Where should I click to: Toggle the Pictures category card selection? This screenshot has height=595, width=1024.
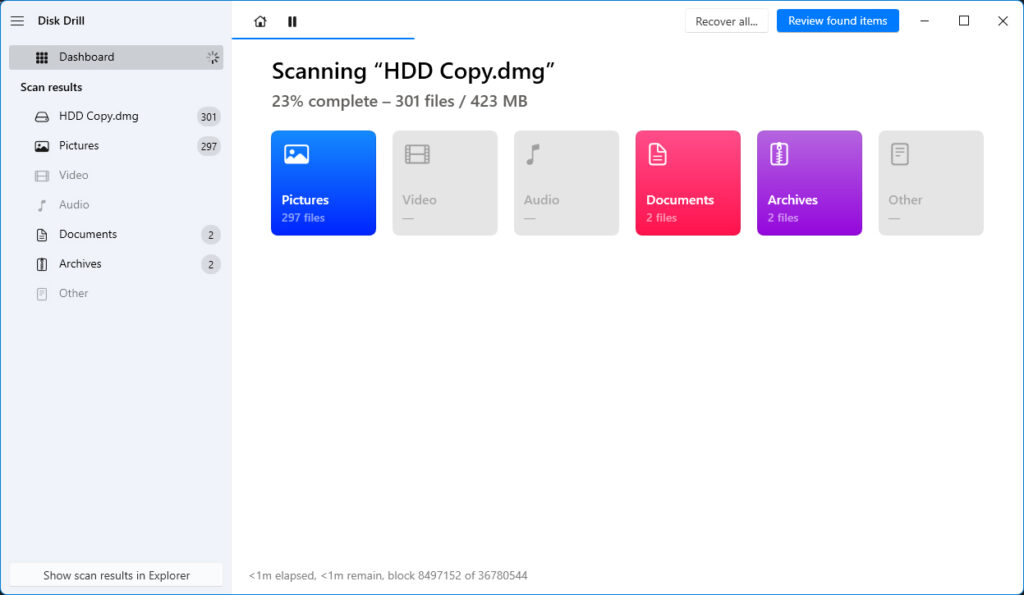[323, 182]
